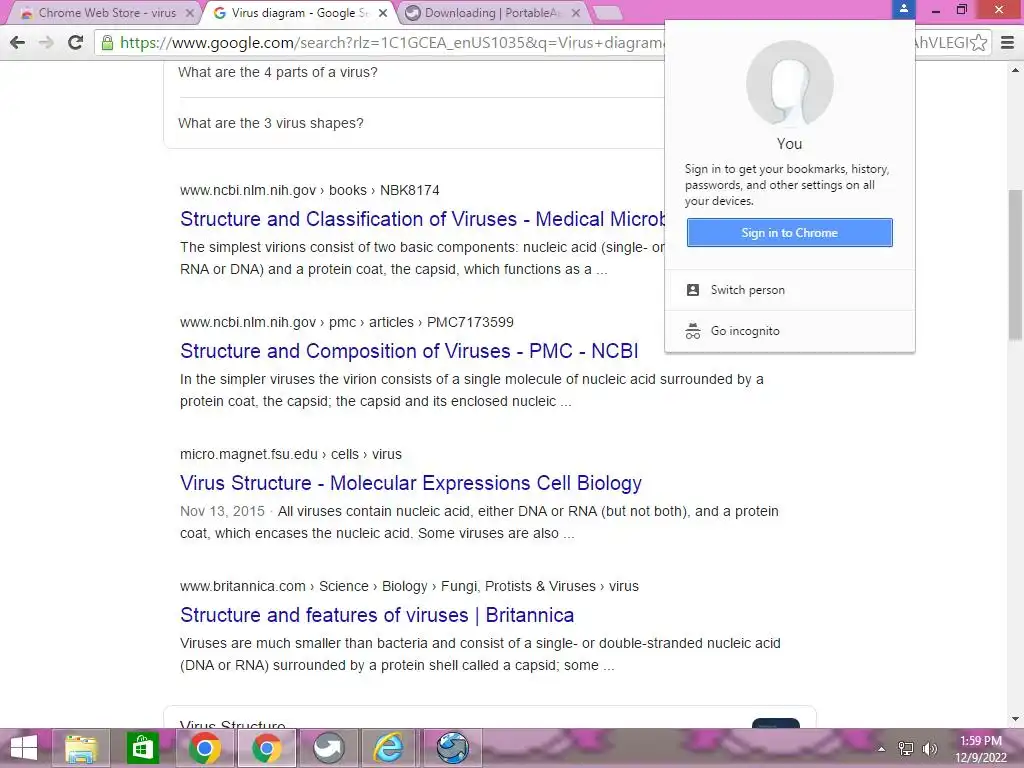Click www.britannica.com Science Biology breadcrumb

[x=409, y=586]
